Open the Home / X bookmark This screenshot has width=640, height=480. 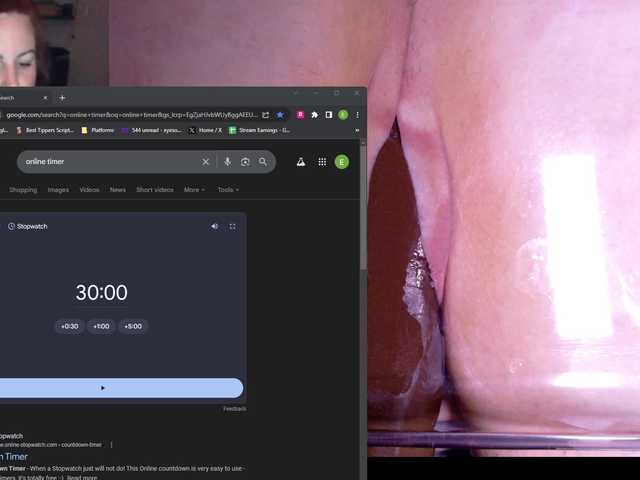[x=205, y=130]
